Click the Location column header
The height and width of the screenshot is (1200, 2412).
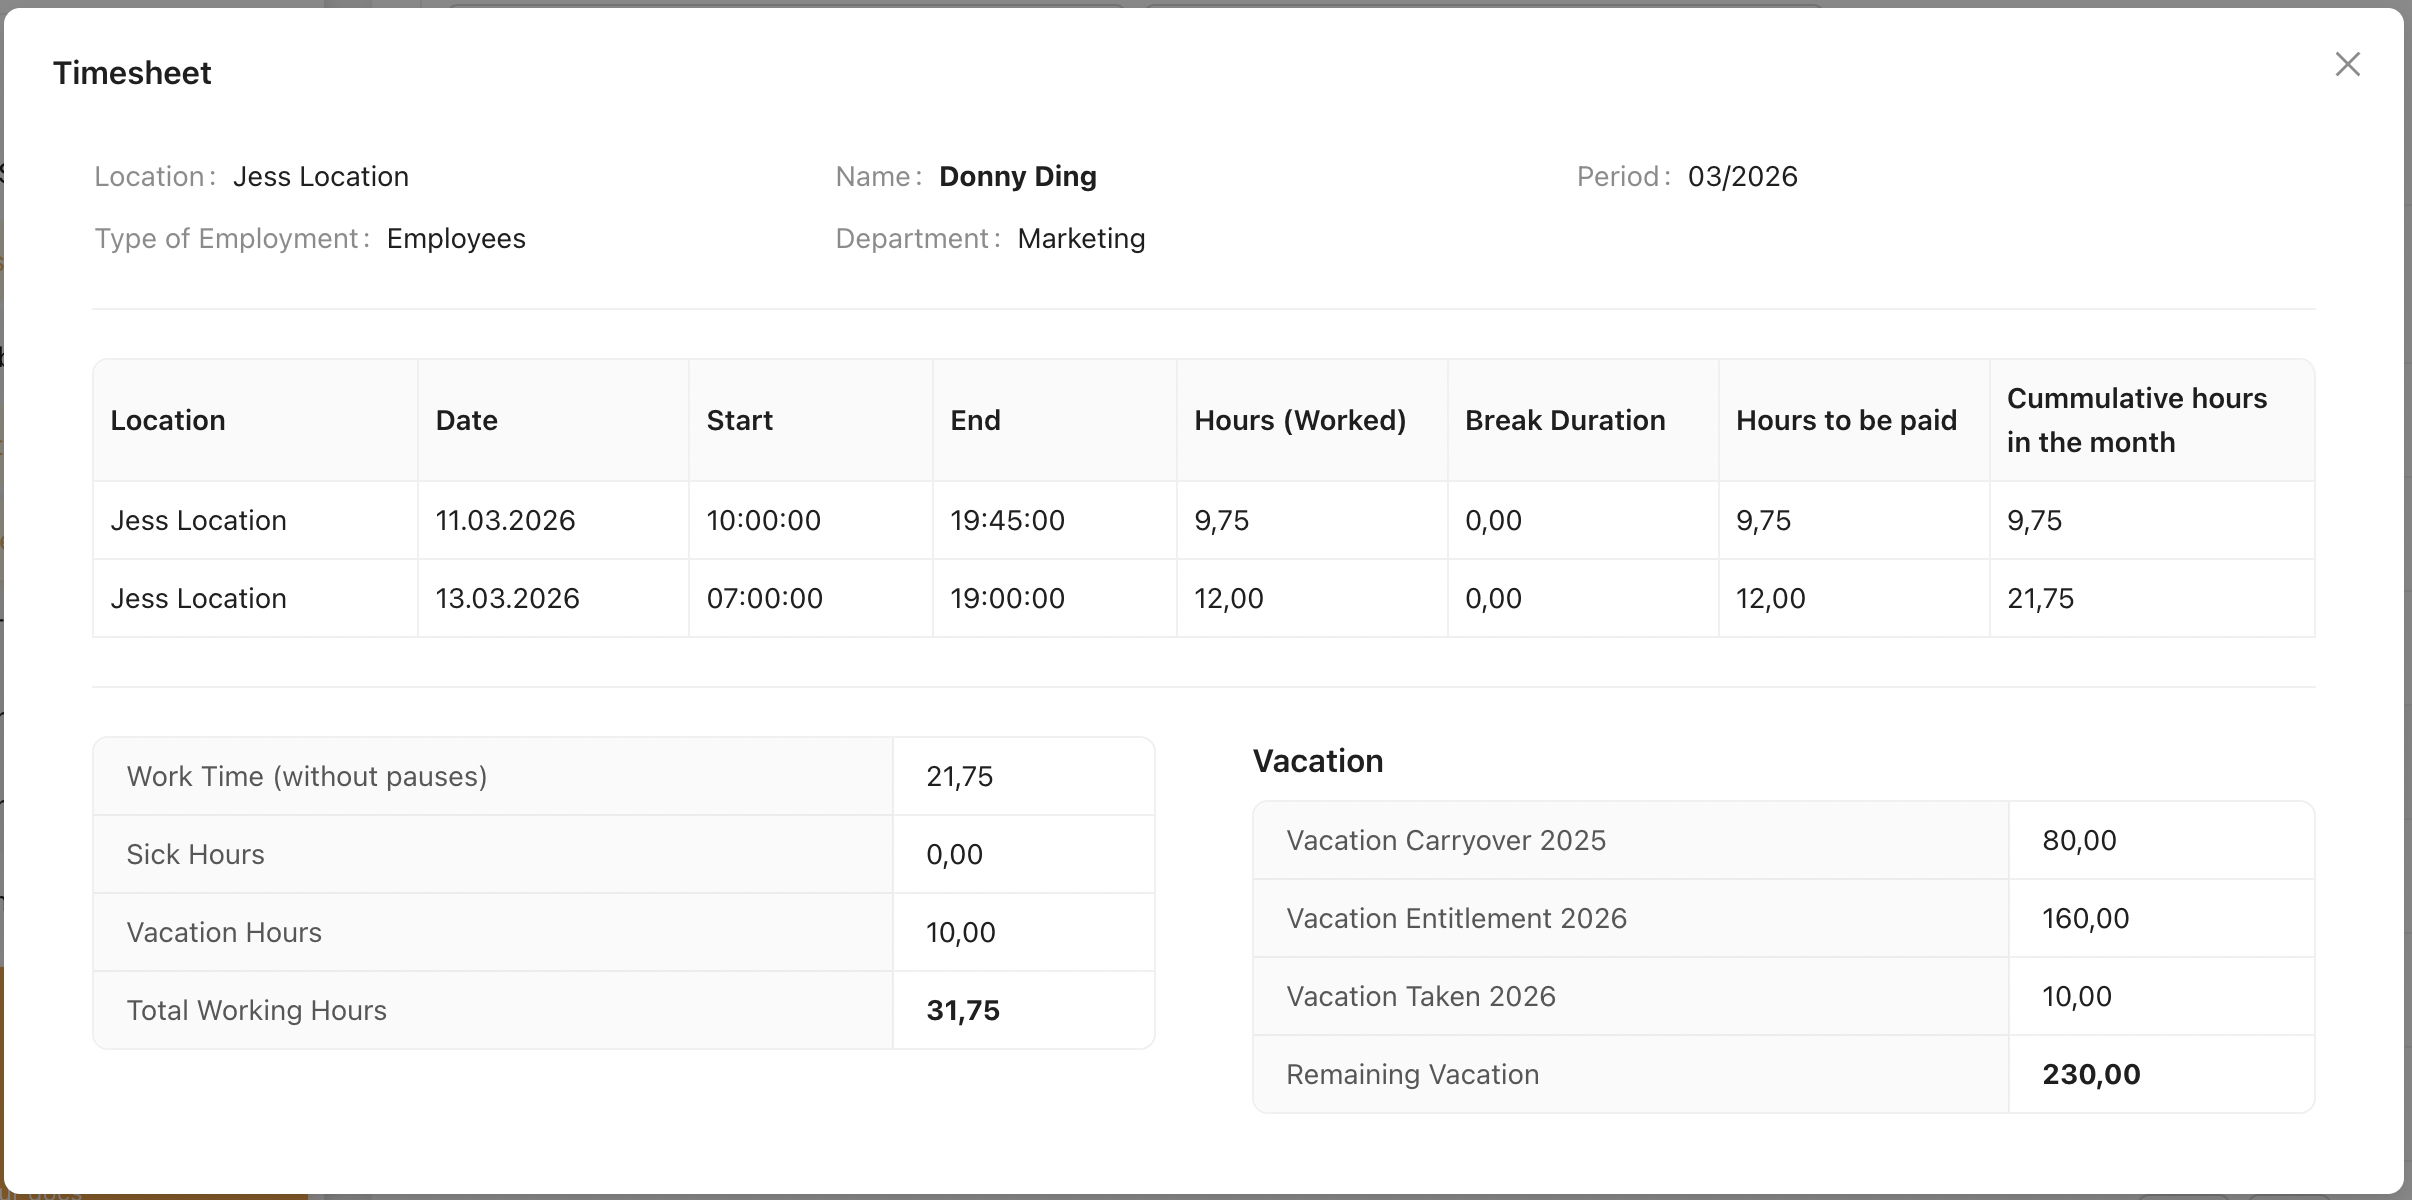[168, 421]
